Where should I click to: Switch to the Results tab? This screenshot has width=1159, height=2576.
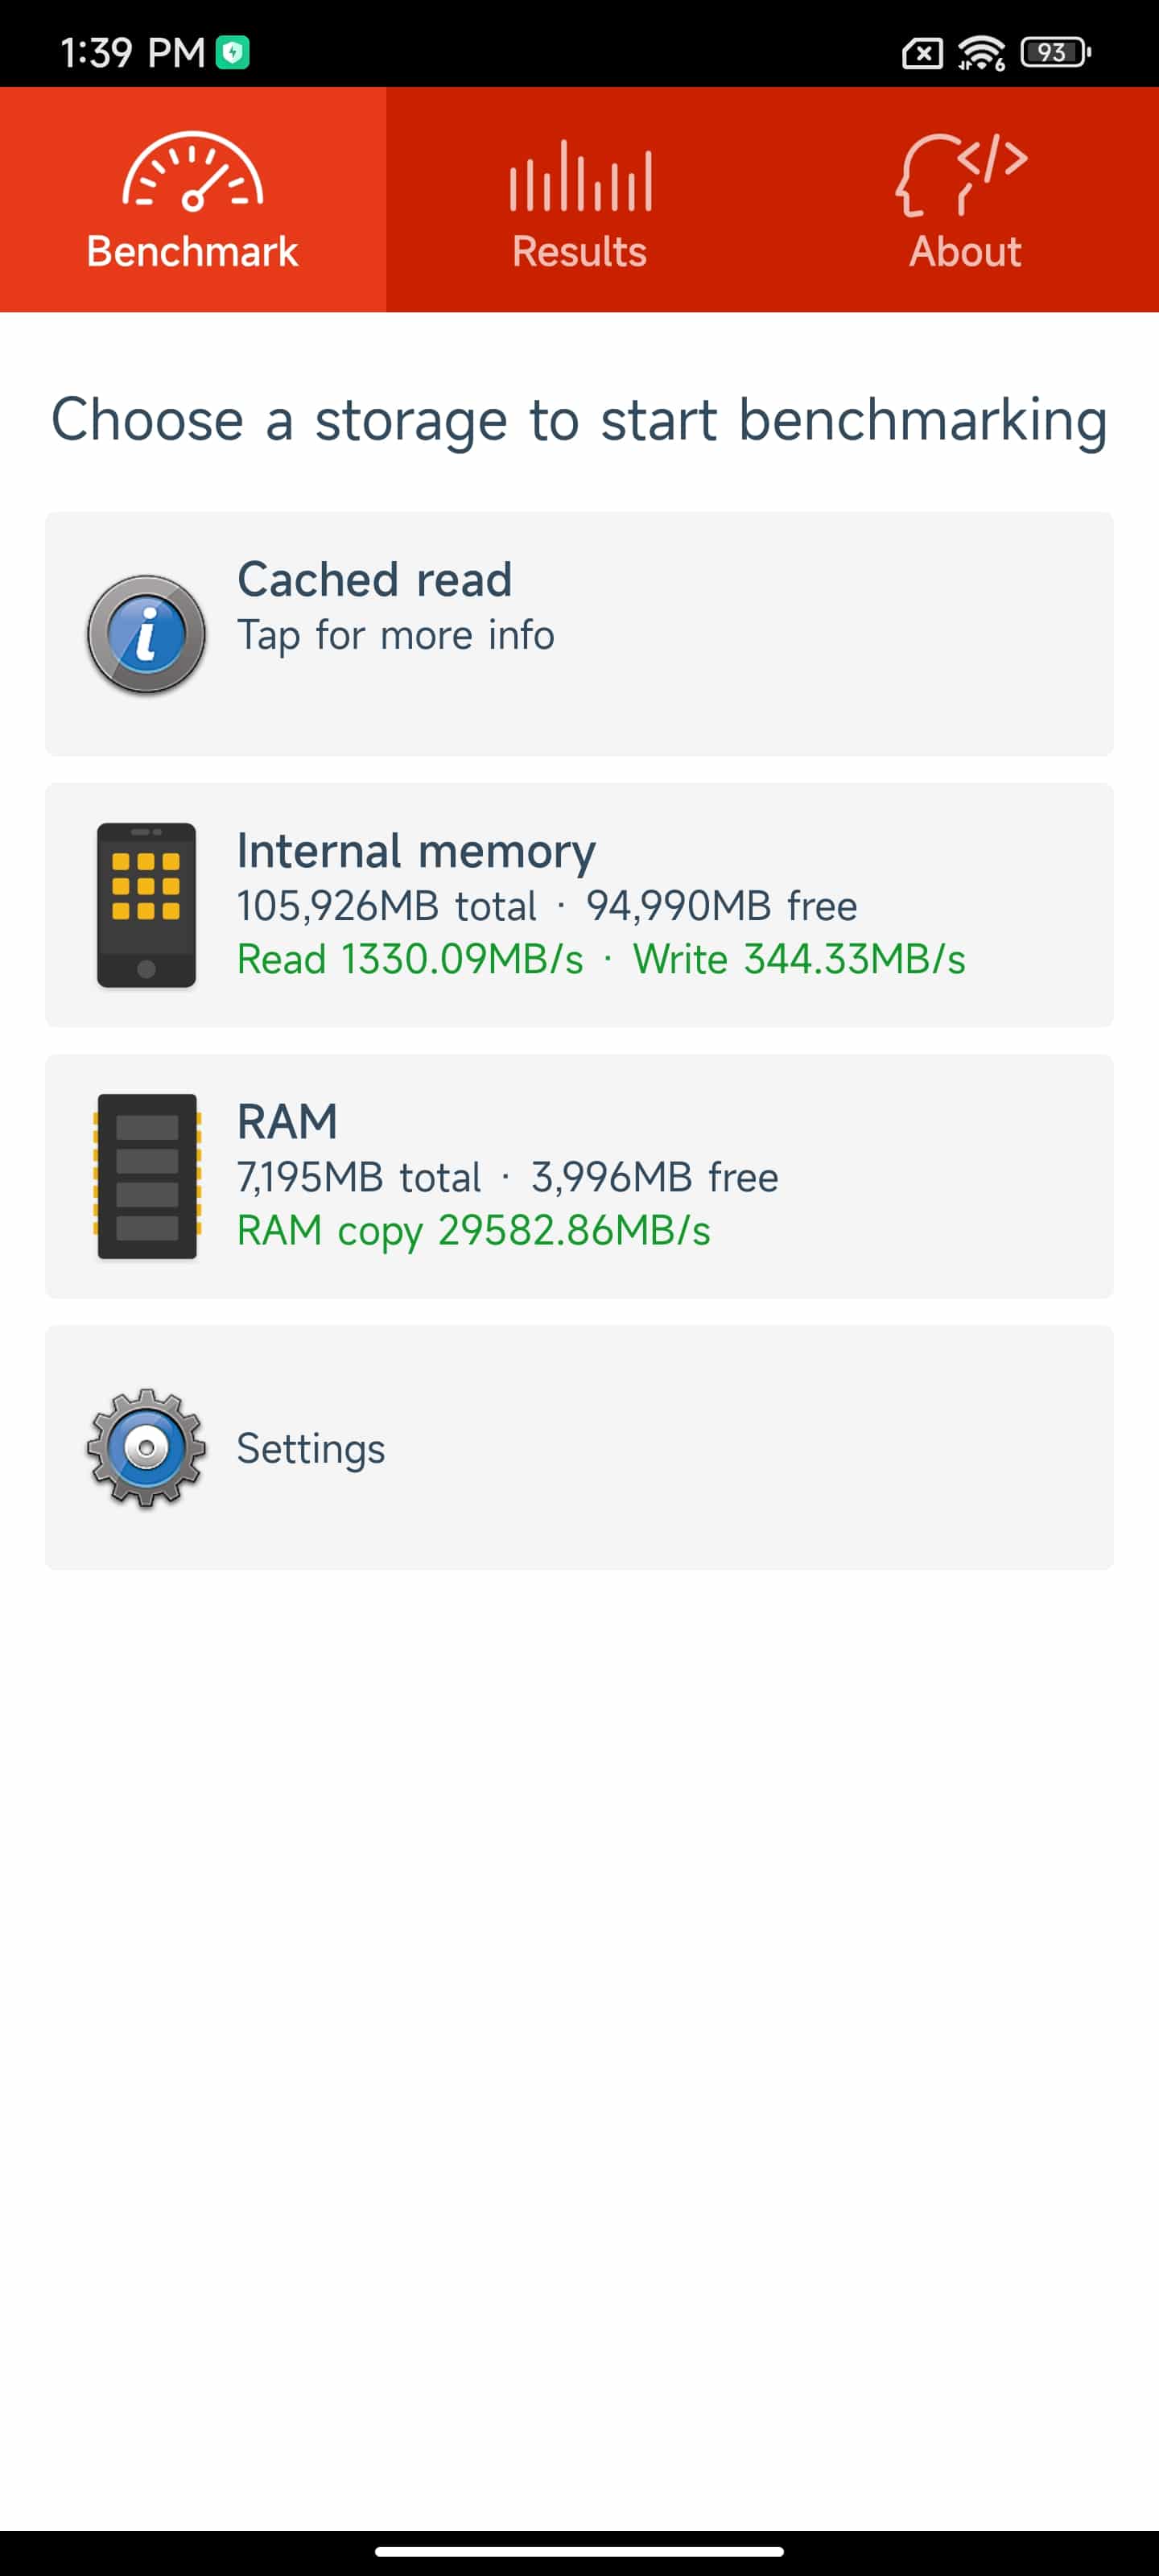[x=580, y=199]
